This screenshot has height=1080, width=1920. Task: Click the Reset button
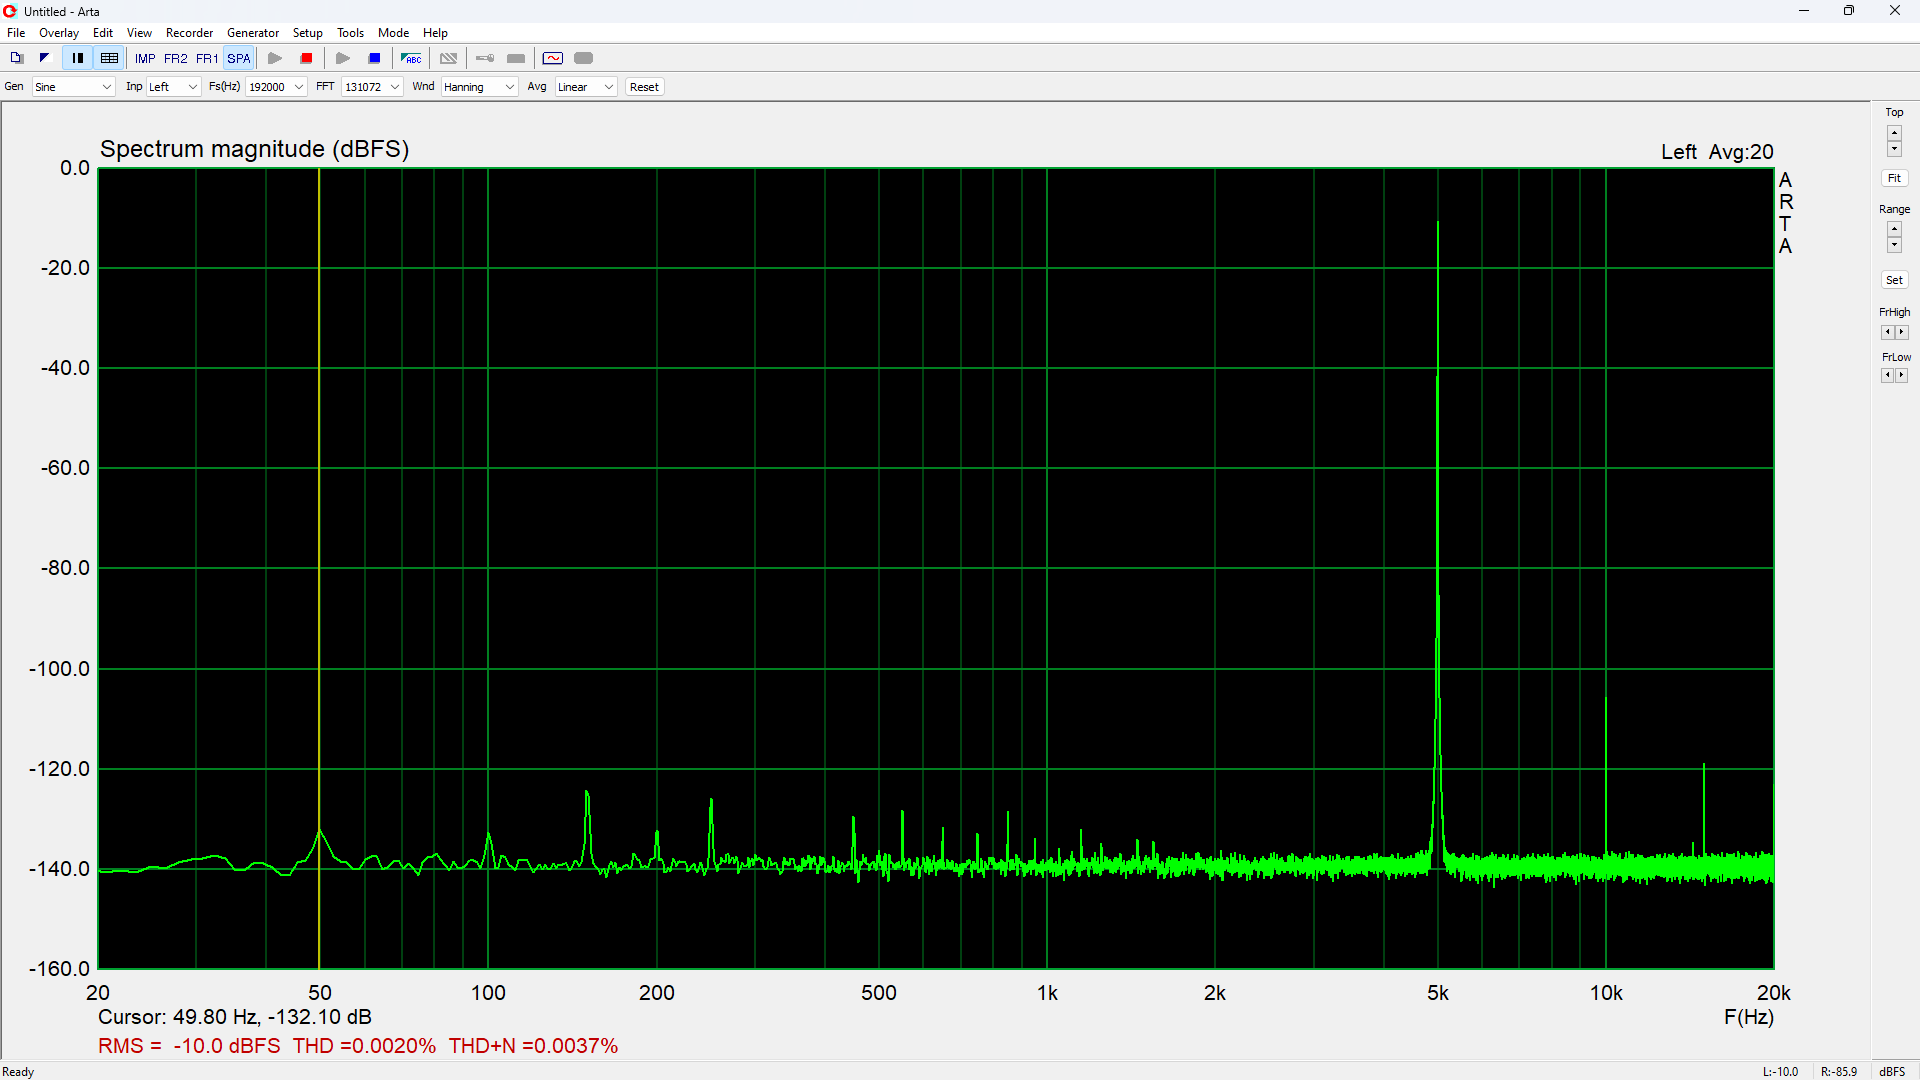click(645, 87)
